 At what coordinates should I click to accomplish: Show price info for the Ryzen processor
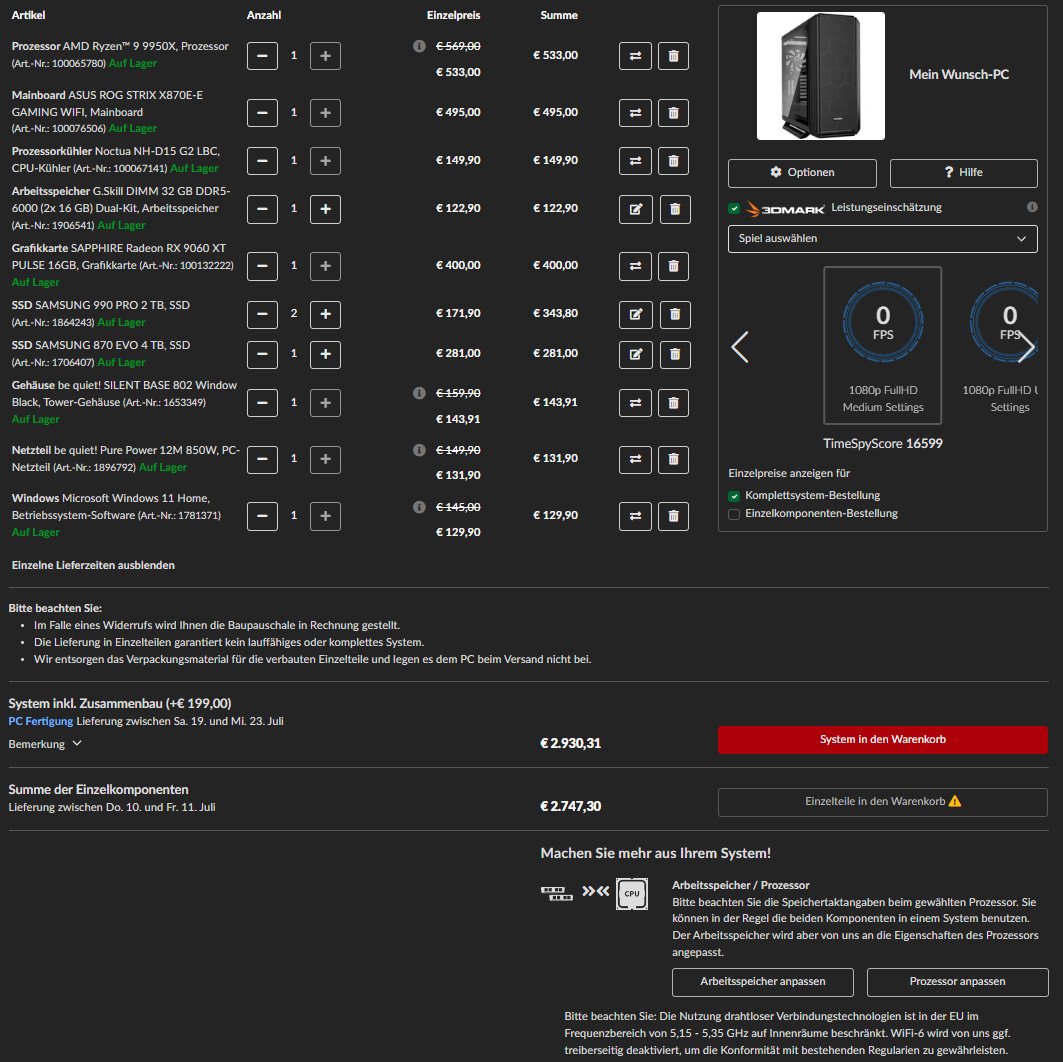point(419,46)
